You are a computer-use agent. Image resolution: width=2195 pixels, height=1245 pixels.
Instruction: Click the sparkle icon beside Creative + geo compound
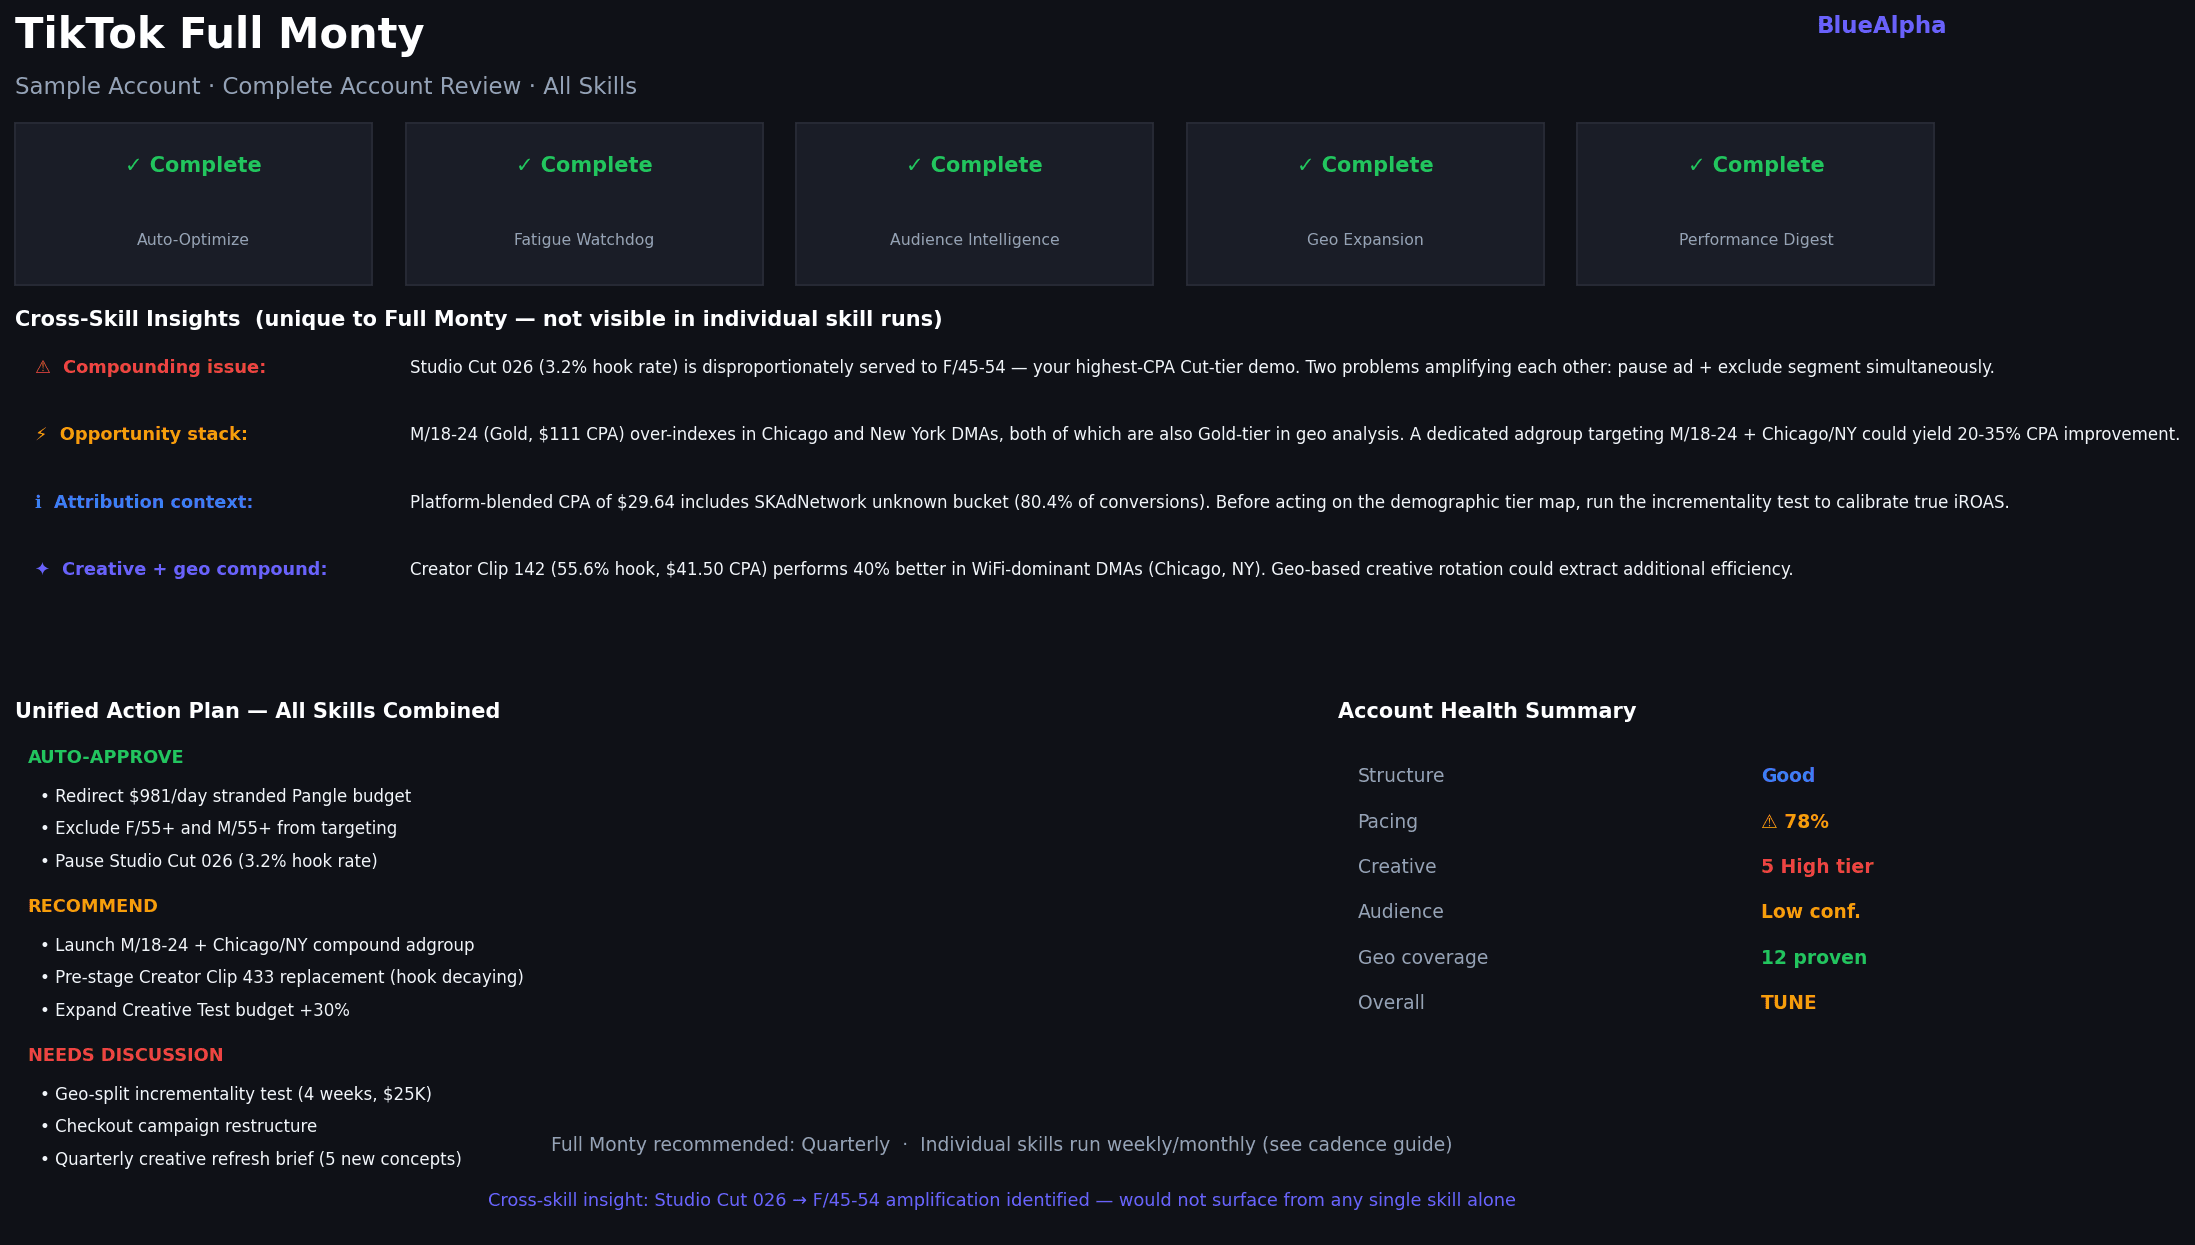(x=42, y=569)
